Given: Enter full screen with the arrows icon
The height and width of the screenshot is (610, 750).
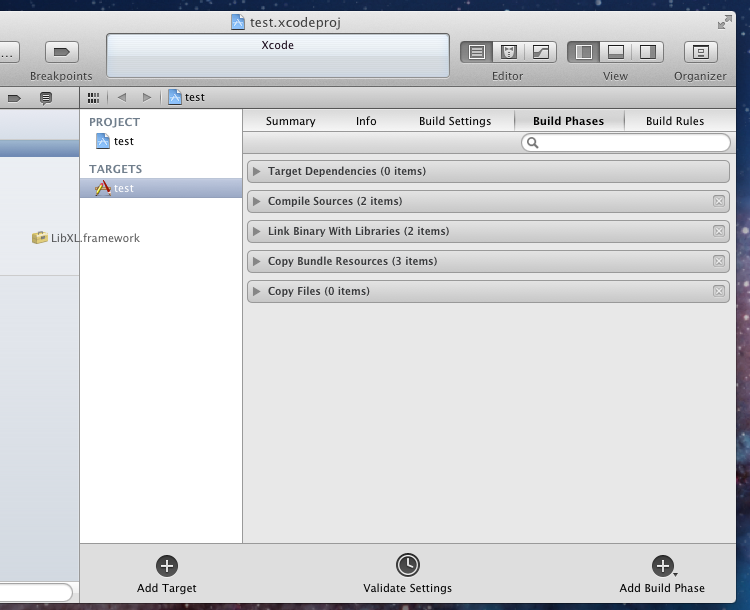Looking at the screenshot, I should click(x=725, y=22).
